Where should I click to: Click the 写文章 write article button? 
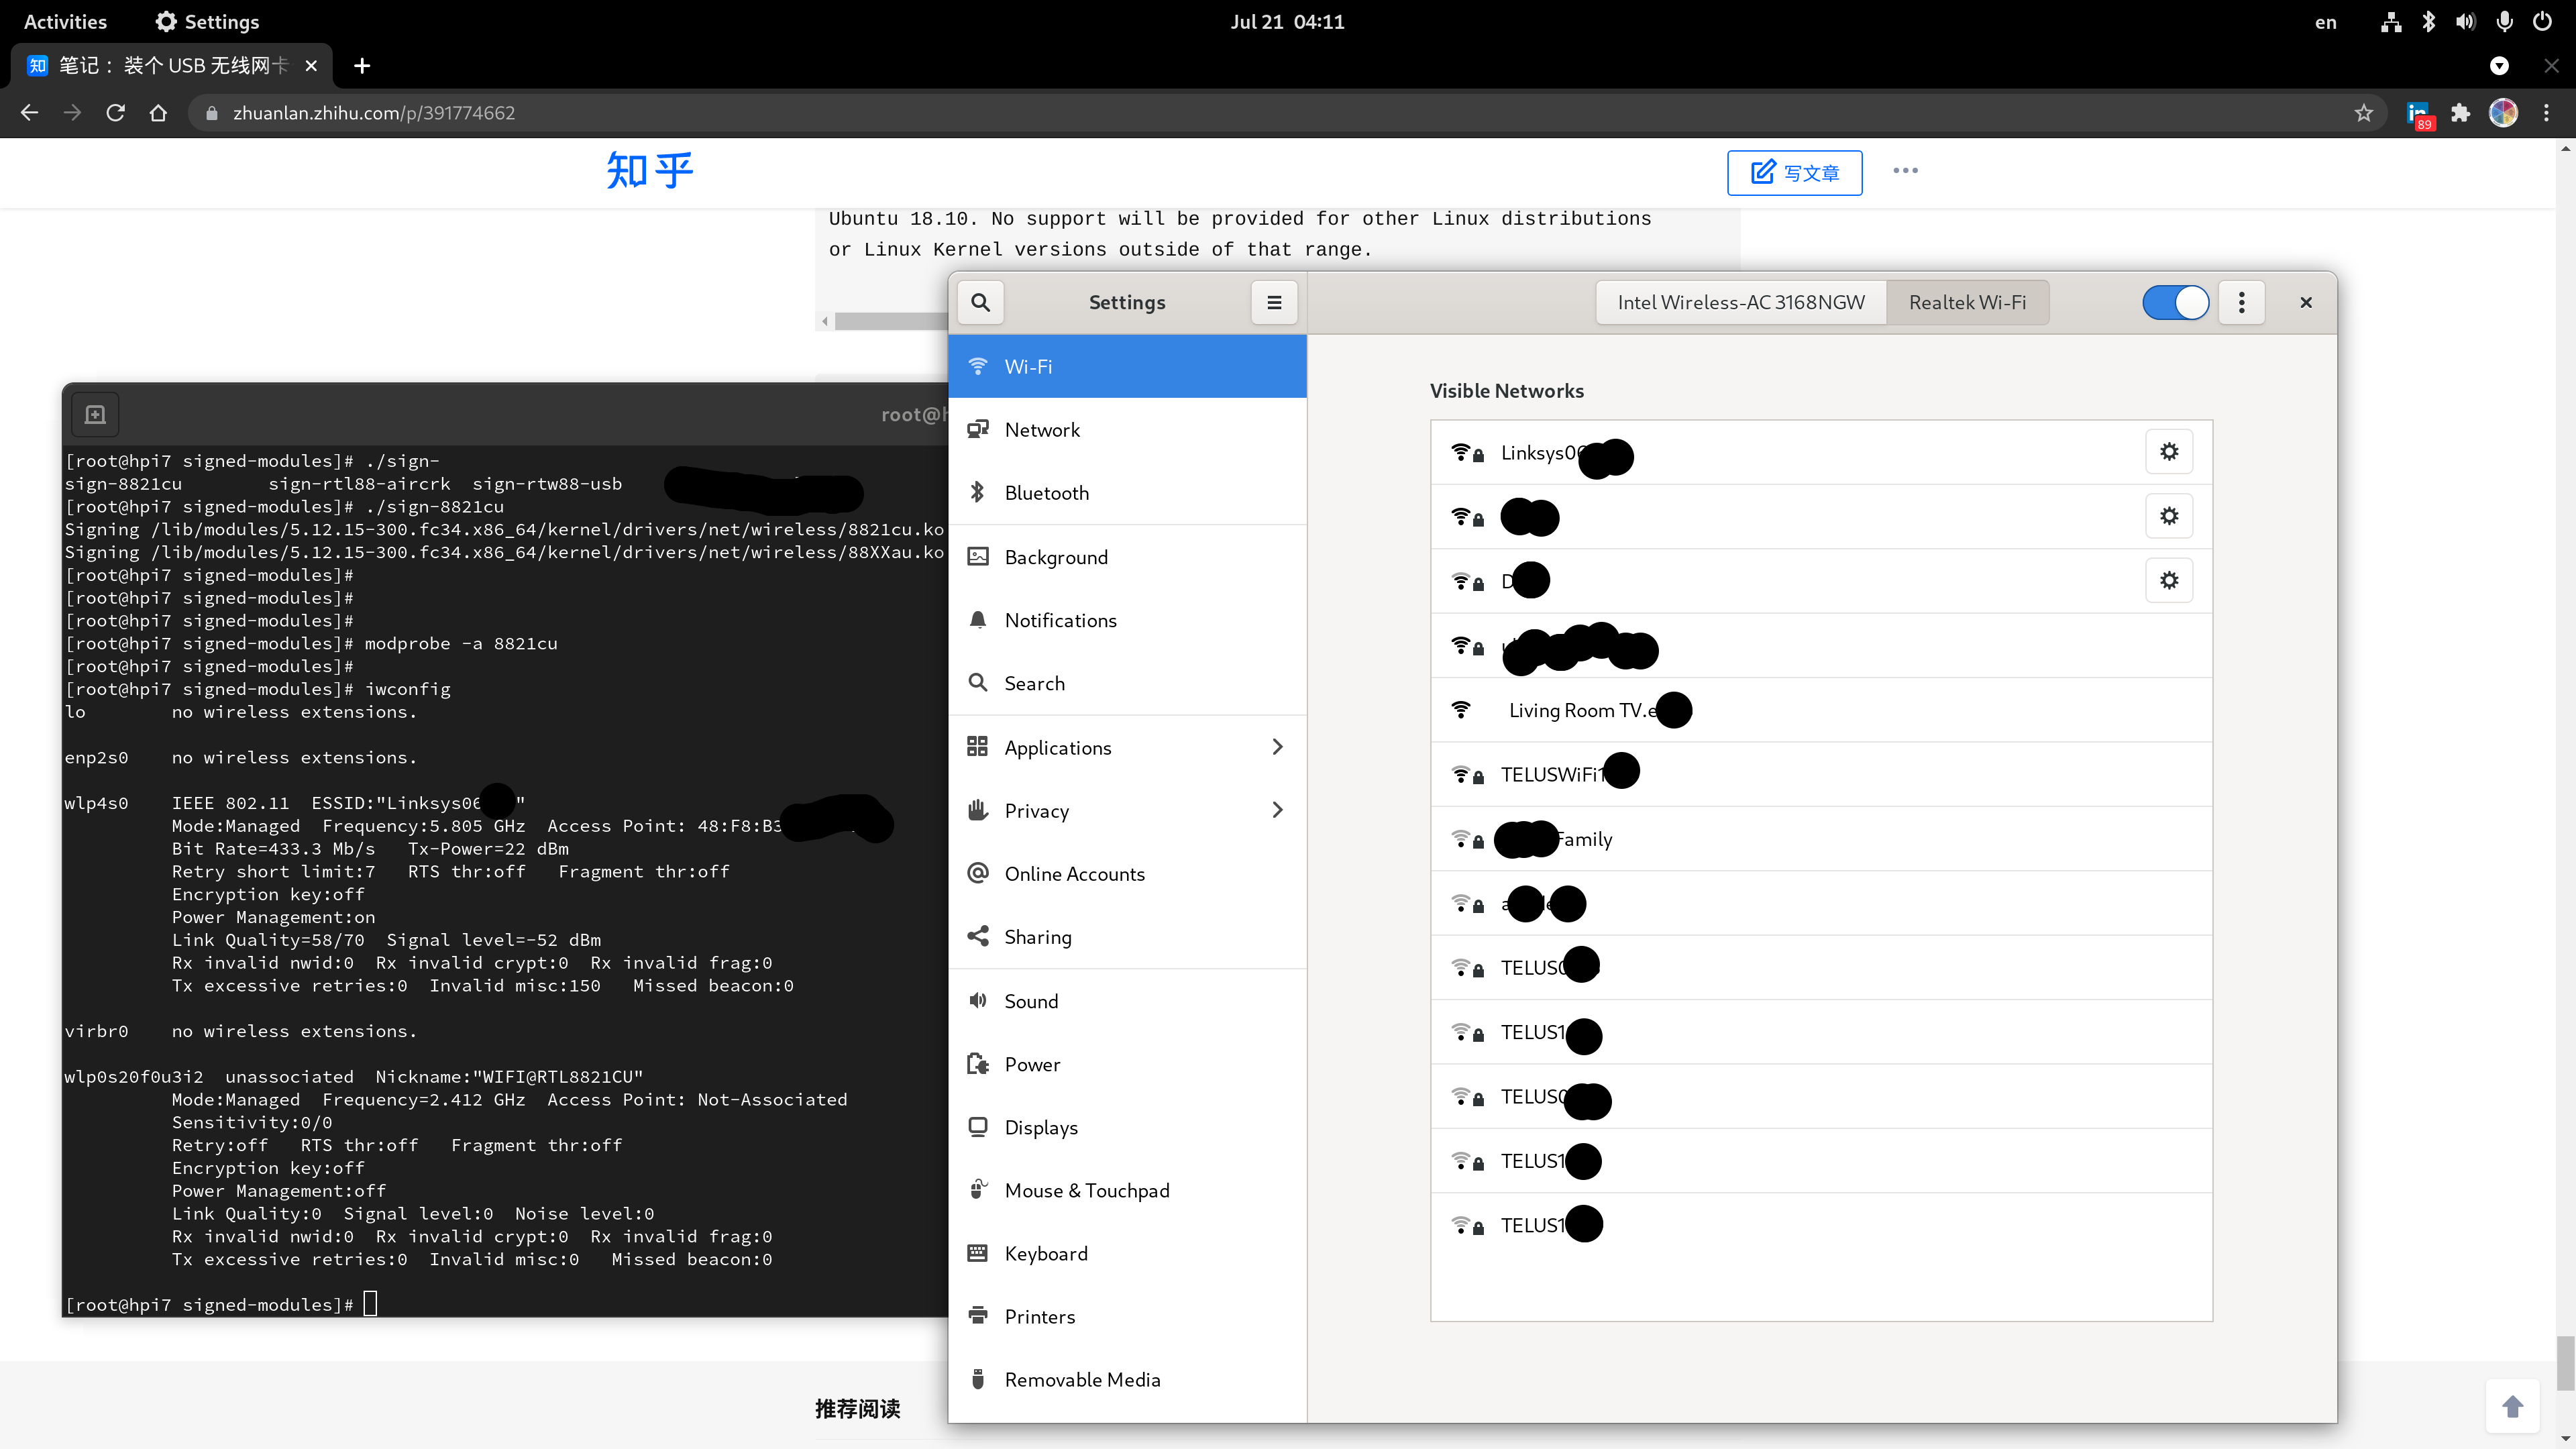point(1794,173)
